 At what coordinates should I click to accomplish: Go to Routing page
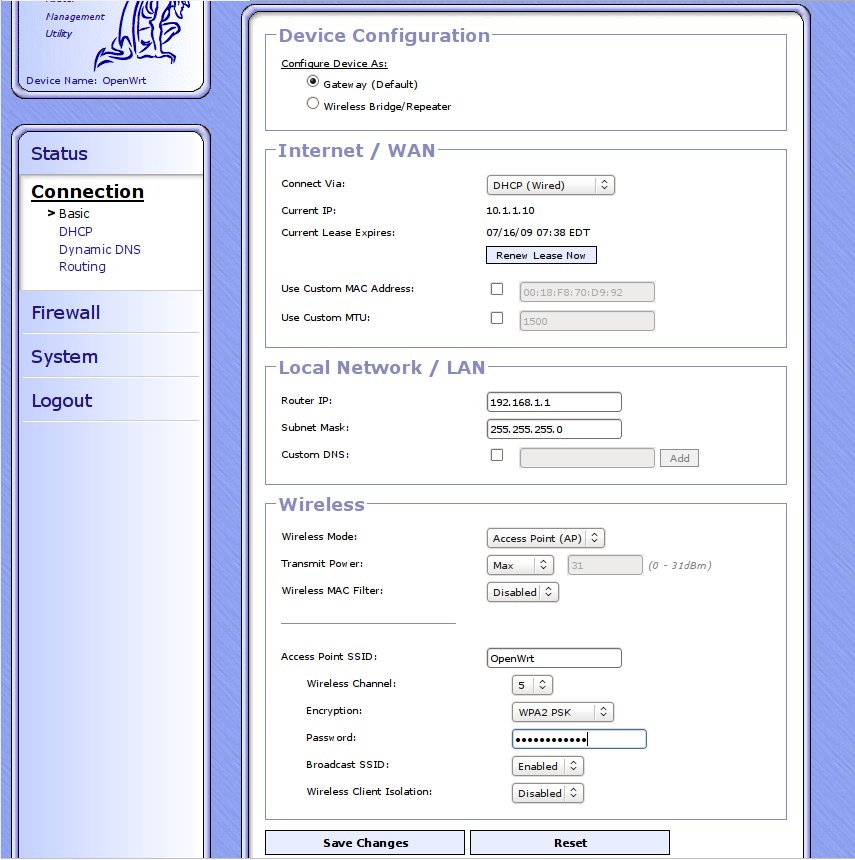pos(82,267)
